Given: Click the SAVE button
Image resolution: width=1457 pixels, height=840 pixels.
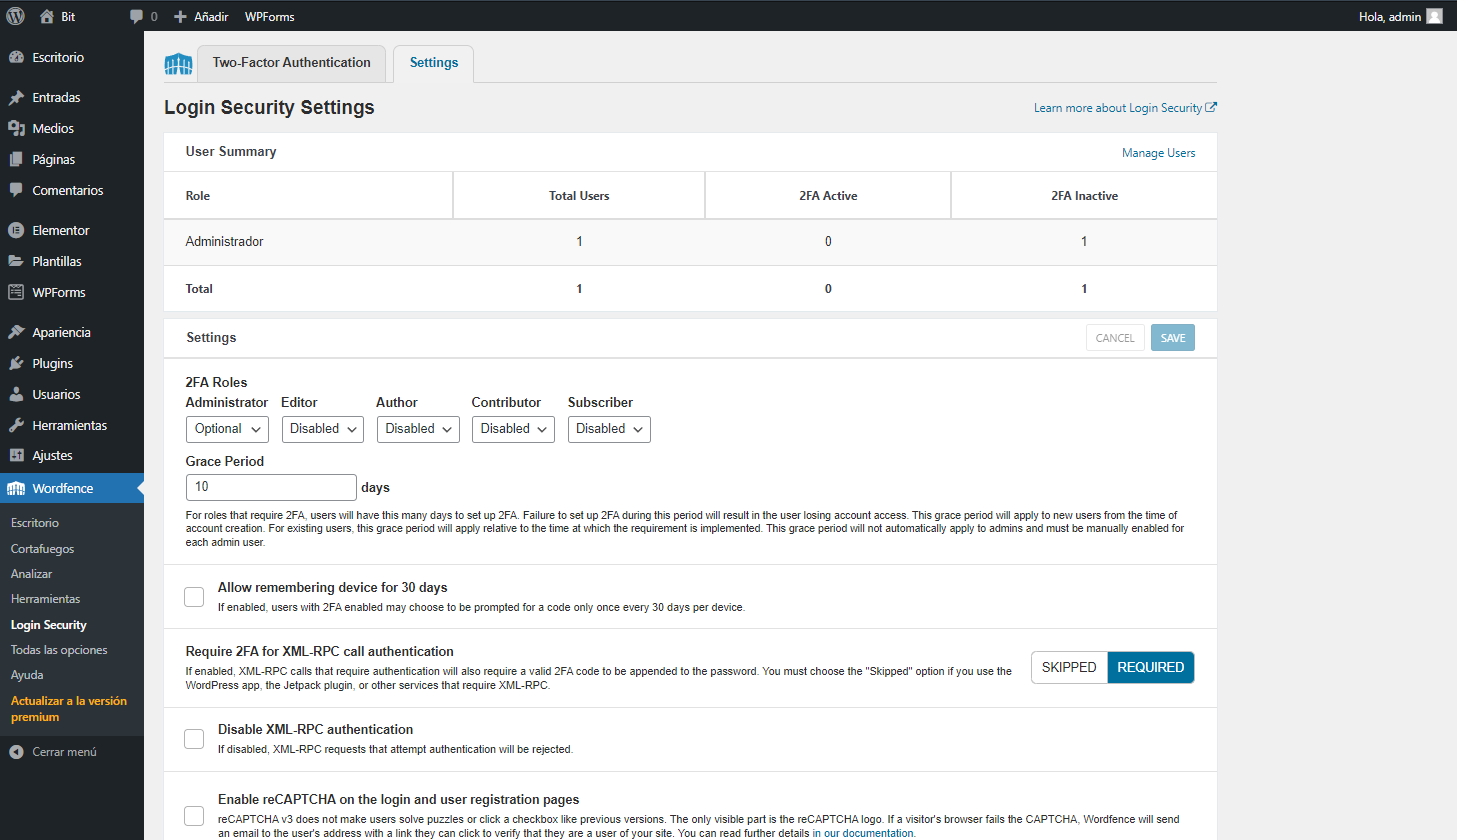Looking at the screenshot, I should 1173,338.
